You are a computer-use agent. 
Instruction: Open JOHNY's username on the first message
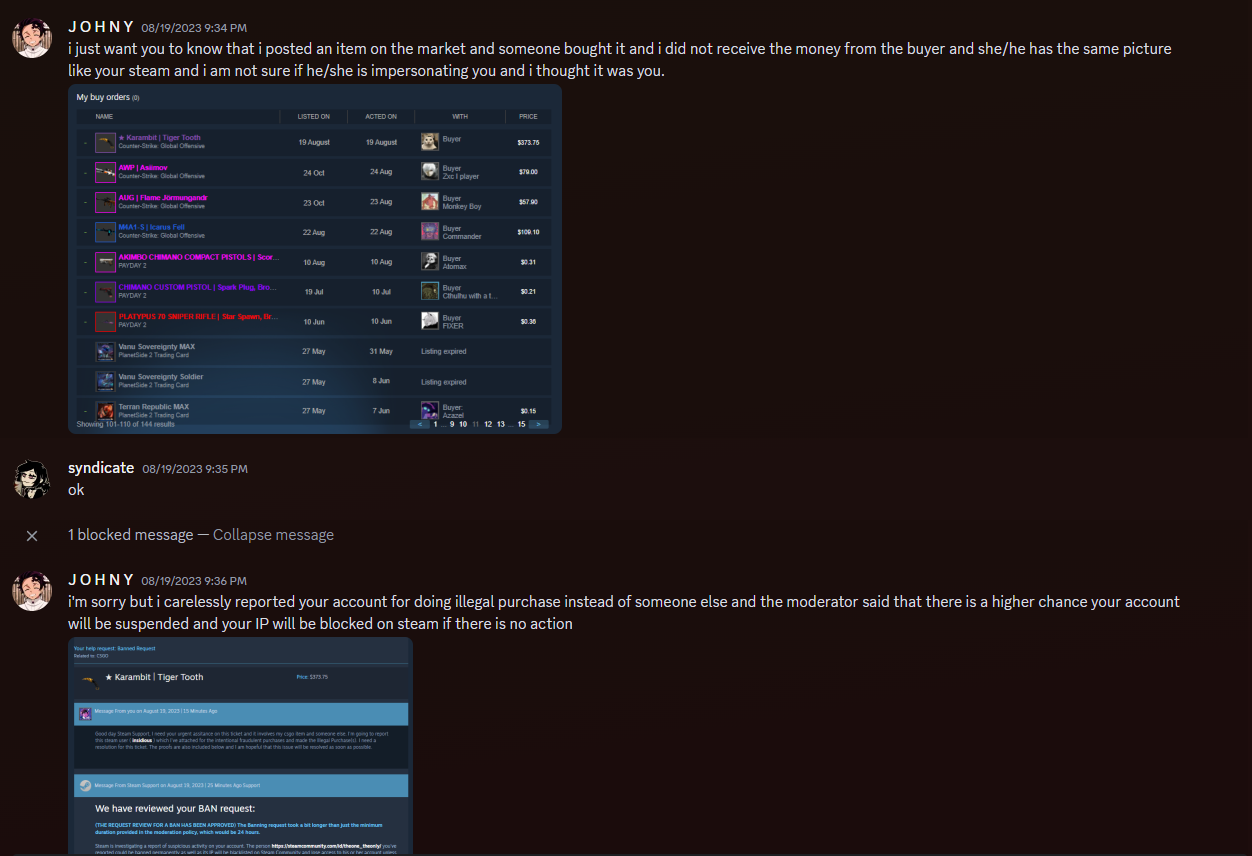[x=101, y=27]
